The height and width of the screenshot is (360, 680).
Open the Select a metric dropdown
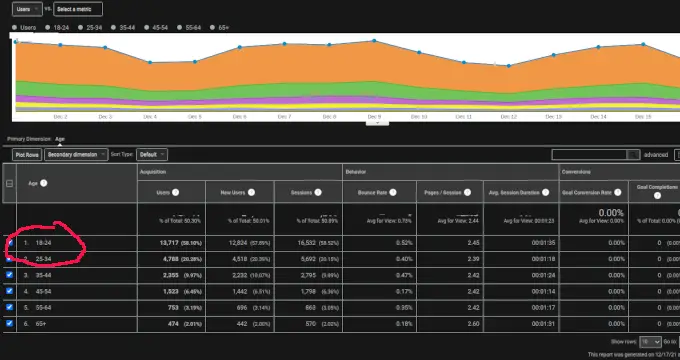(78, 9)
